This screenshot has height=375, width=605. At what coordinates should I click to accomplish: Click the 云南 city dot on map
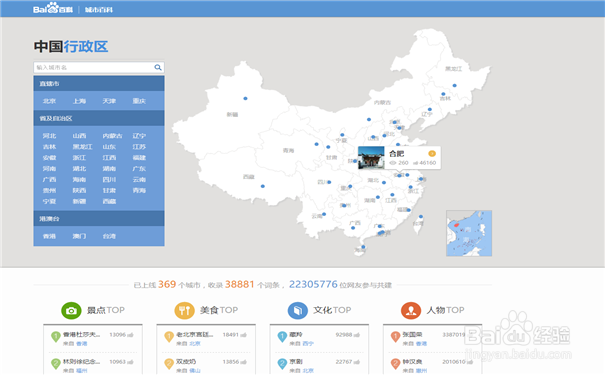[x=324, y=214]
